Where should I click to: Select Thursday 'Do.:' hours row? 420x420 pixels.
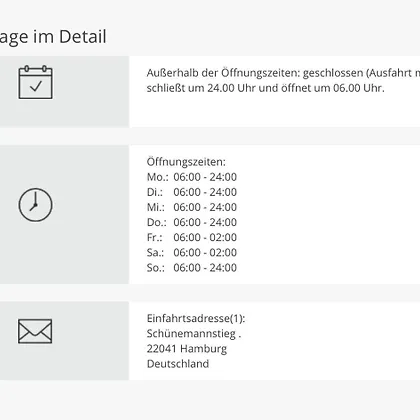[192, 222]
